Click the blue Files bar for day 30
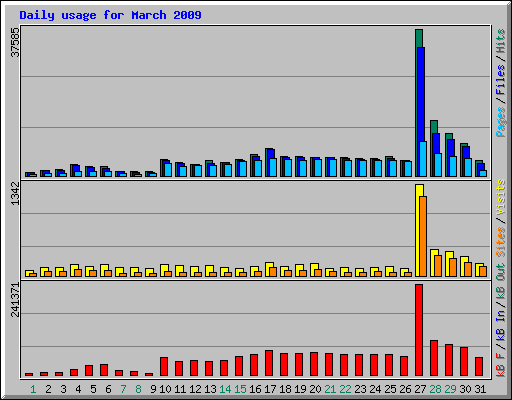 466,152
